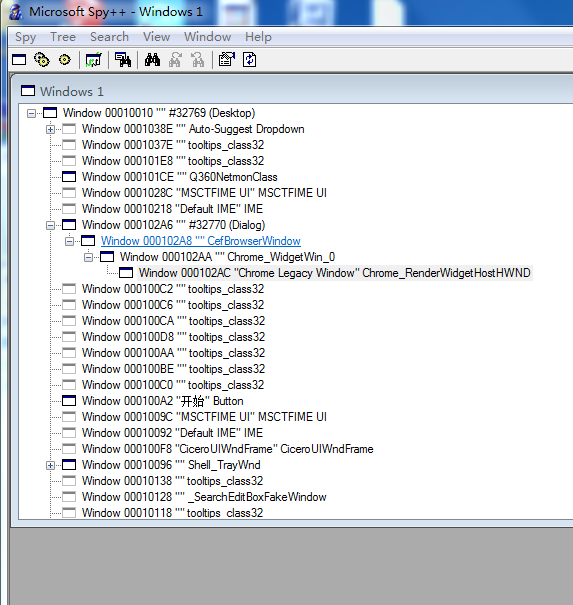Open Properties toolbar icon
Viewport: 573px width, 605px height.
(x=226, y=60)
